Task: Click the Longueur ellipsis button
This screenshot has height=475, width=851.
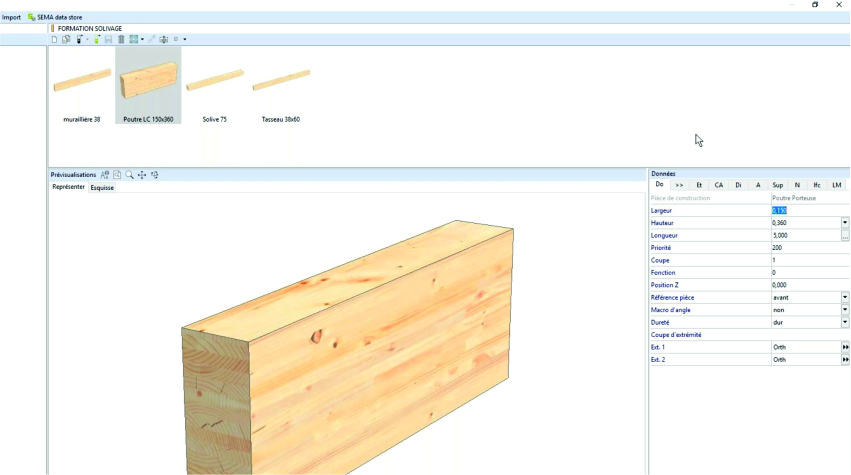Action: [845, 236]
